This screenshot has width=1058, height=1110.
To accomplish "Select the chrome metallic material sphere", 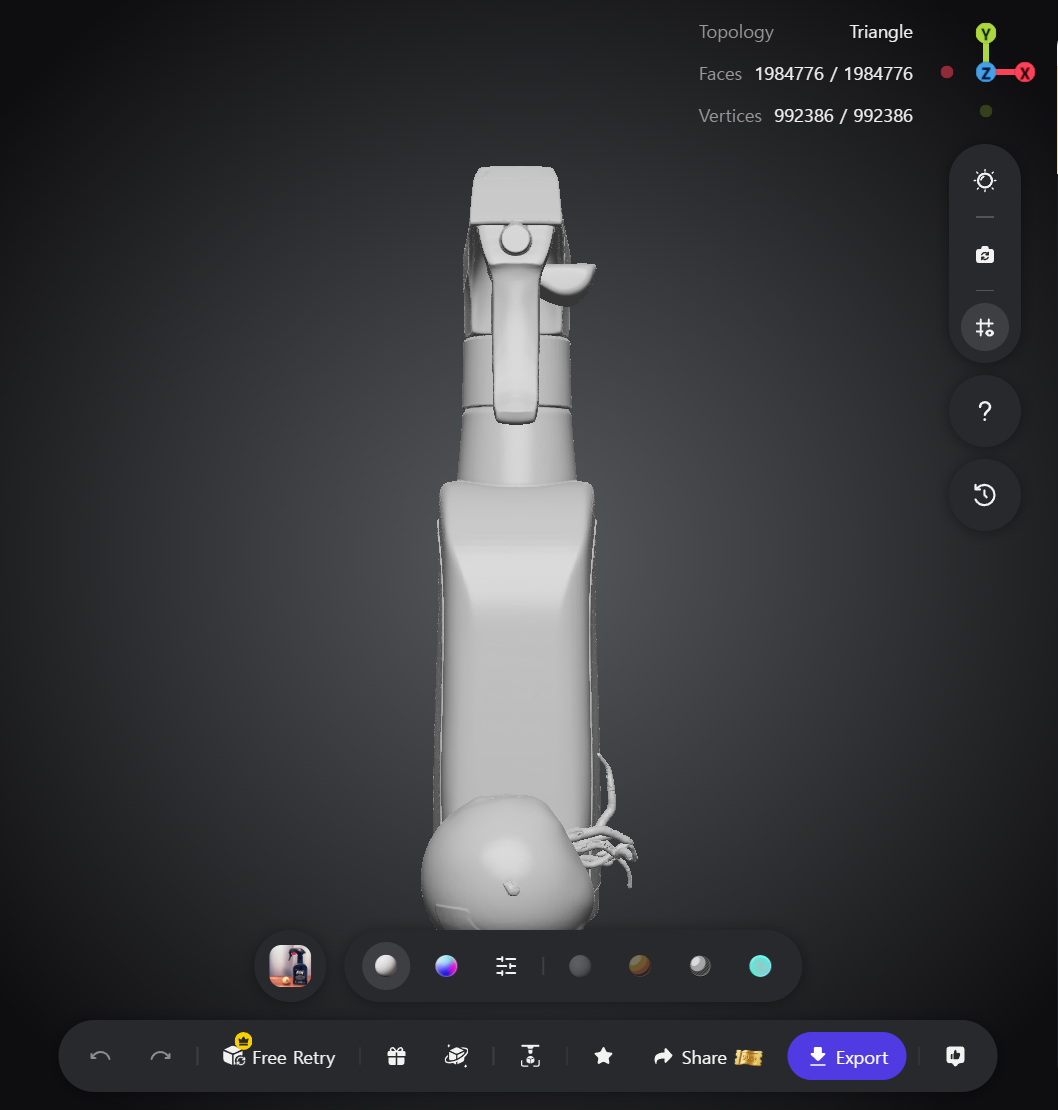I will pos(700,966).
